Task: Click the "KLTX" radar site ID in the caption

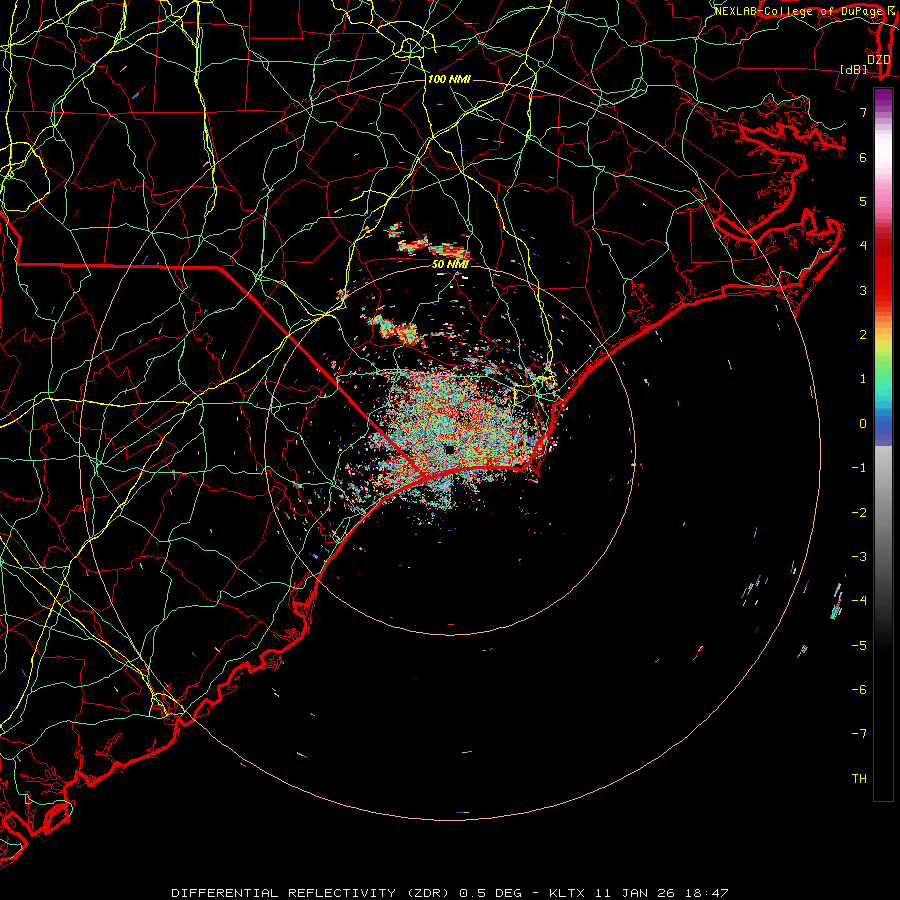Action: point(567,893)
